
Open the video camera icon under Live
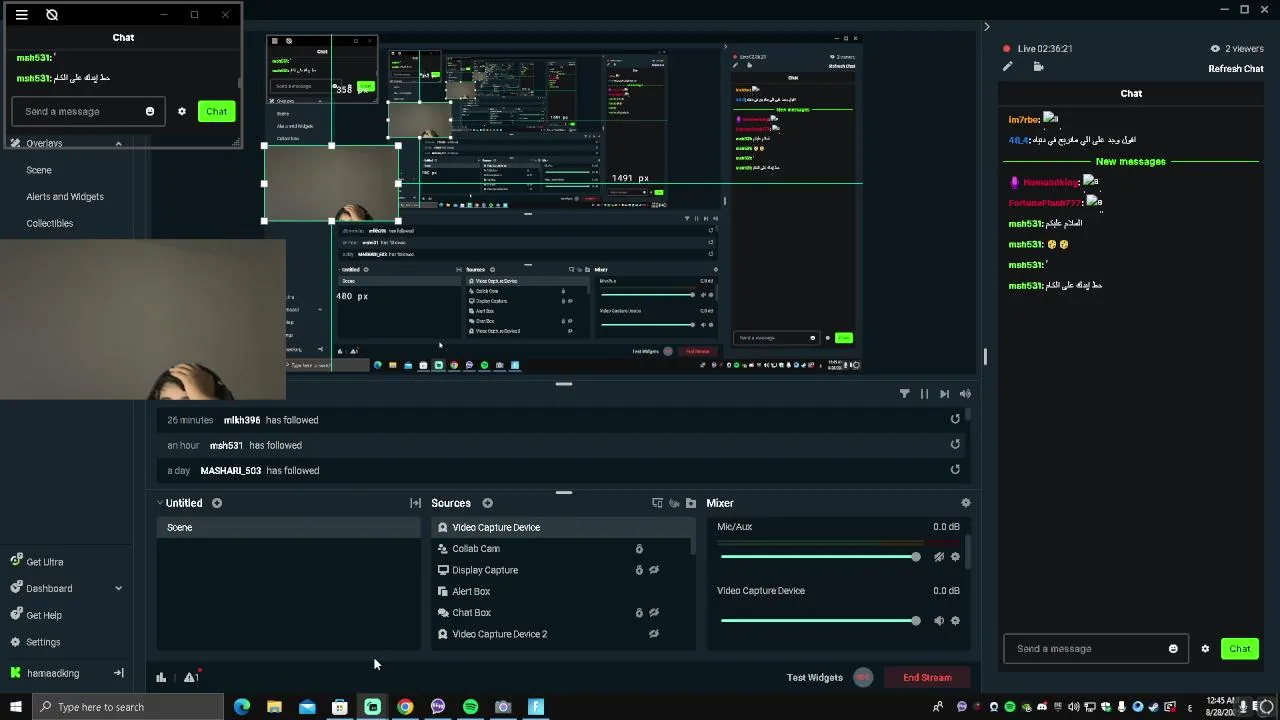(x=1038, y=67)
